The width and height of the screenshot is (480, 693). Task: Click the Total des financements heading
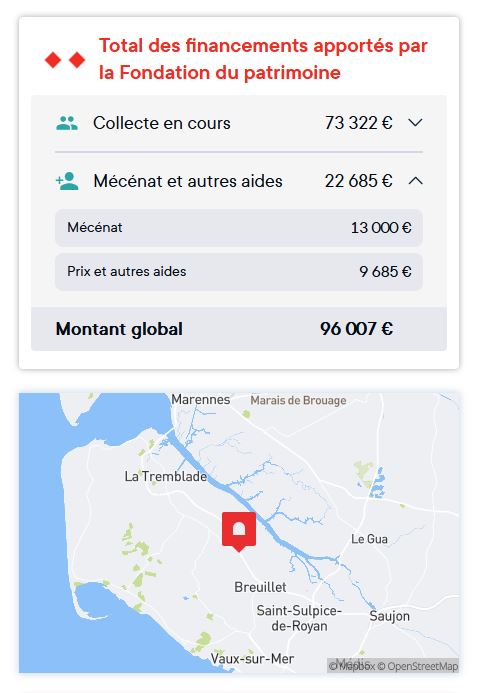[263, 59]
